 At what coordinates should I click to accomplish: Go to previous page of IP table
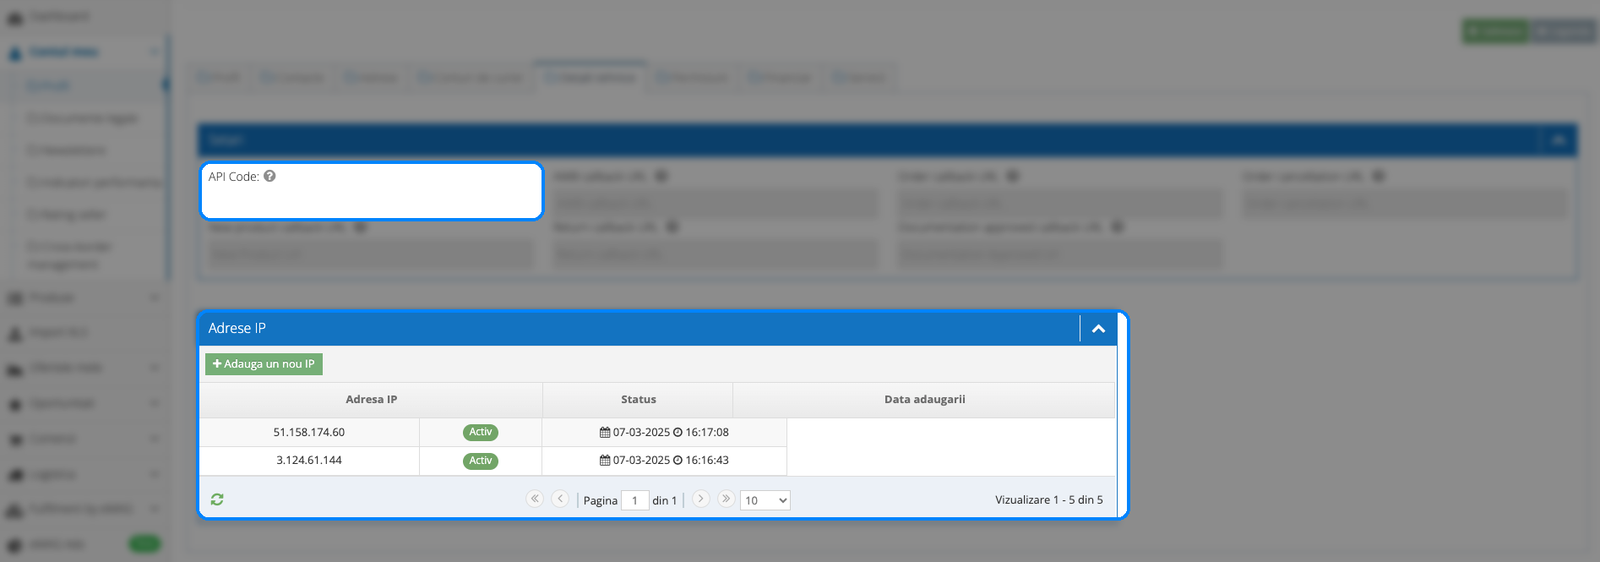pyautogui.click(x=560, y=498)
